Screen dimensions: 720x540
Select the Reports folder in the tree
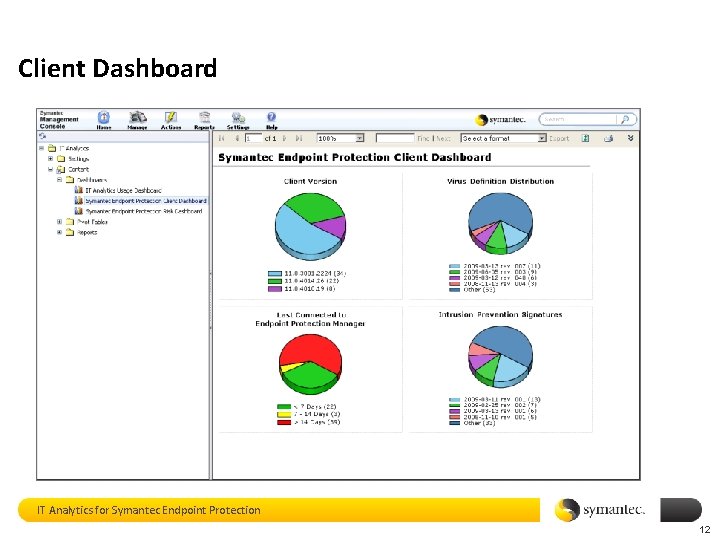82,232
